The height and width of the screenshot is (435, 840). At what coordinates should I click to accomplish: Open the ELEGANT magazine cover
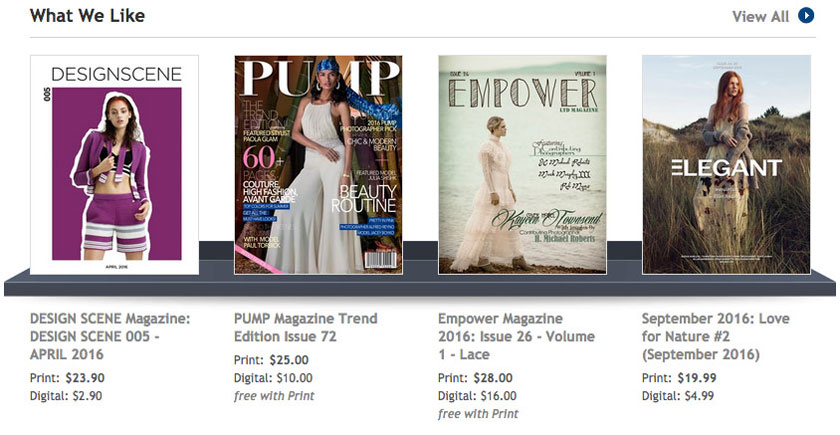tap(726, 165)
